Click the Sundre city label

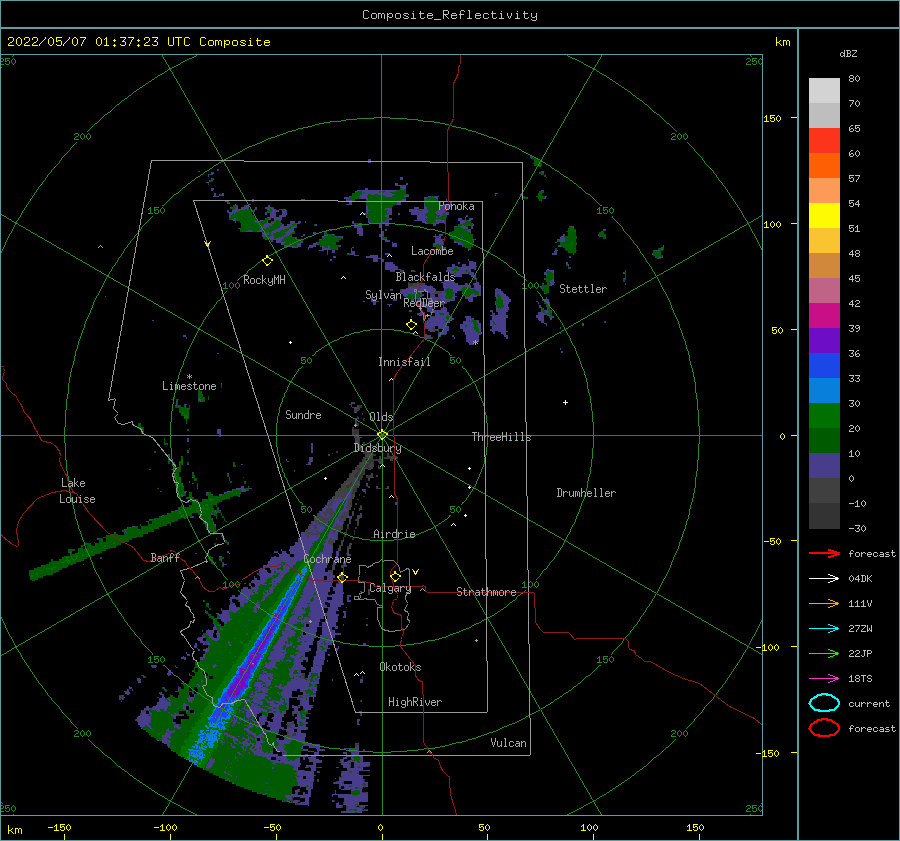click(303, 414)
